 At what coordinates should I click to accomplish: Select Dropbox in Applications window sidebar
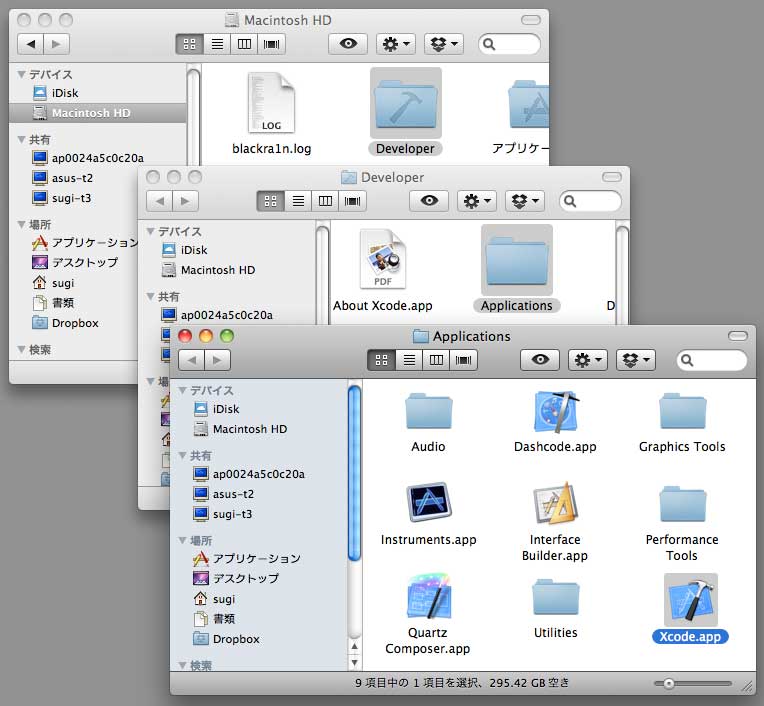click(x=236, y=639)
